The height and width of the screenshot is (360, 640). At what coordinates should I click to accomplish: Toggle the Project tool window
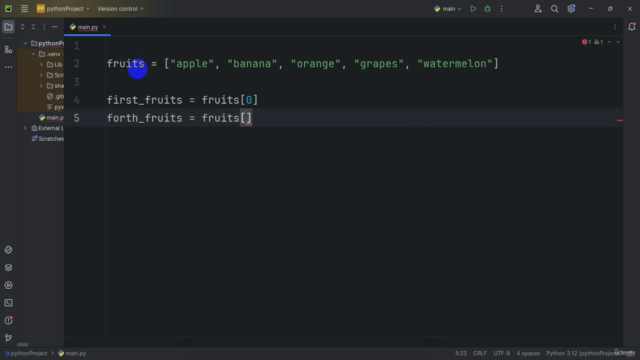coord(8,27)
